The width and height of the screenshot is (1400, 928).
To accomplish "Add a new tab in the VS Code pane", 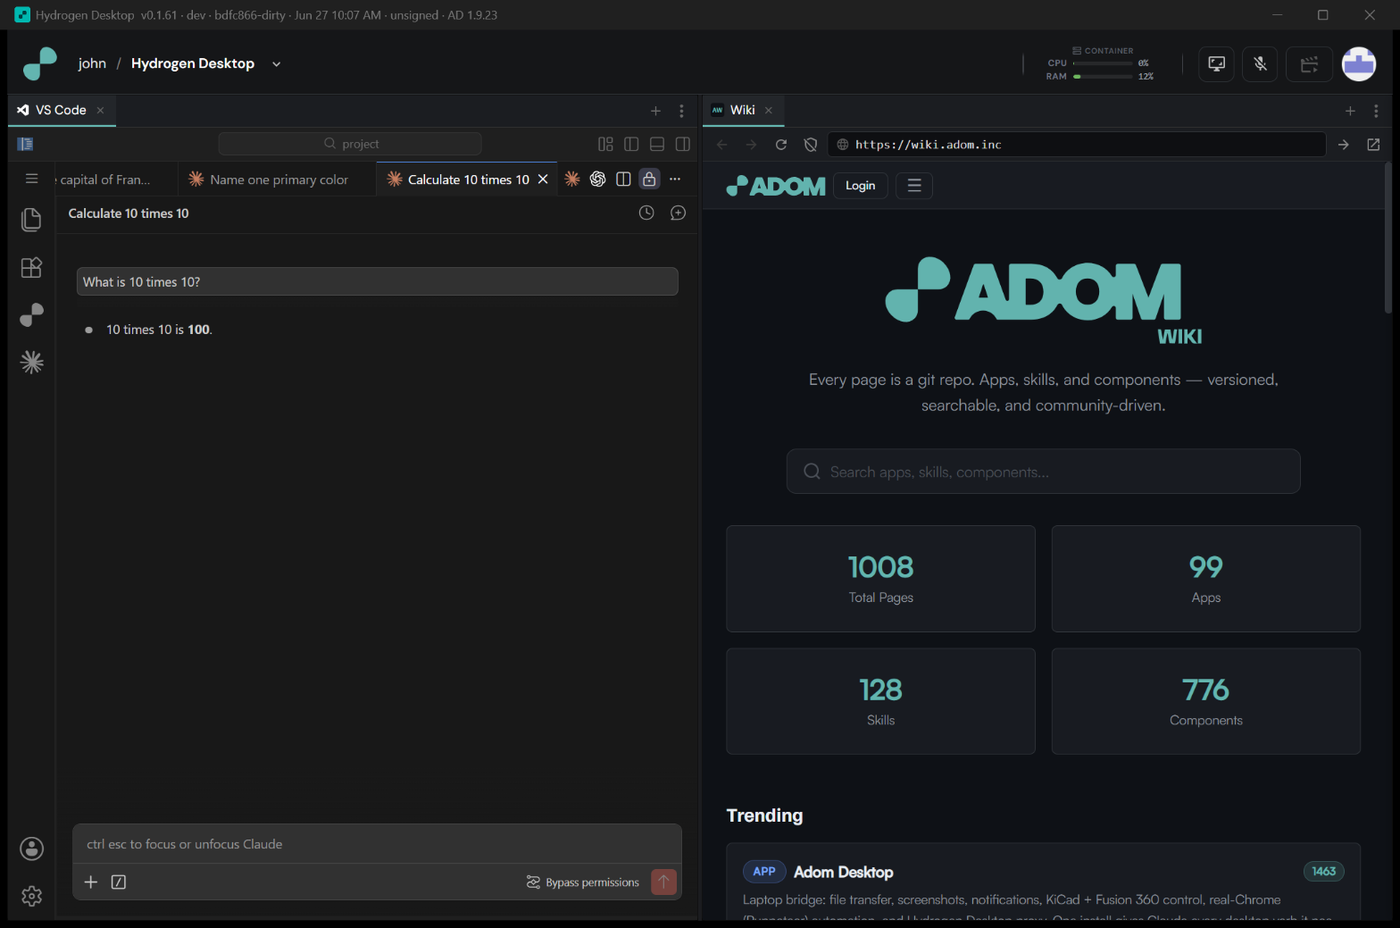I will tap(655, 111).
